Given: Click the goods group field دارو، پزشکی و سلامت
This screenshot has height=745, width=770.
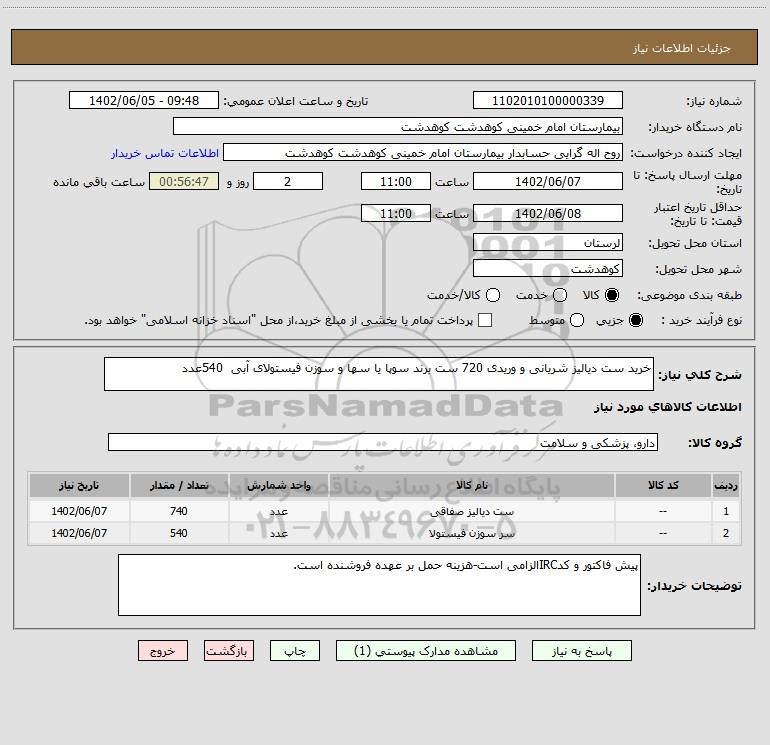Looking at the screenshot, I should click(383, 442).
